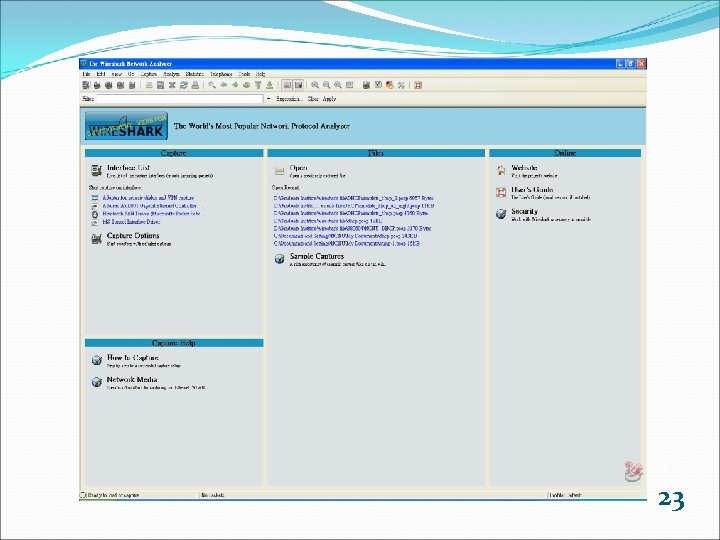This screenshot has height=540, width=720.
Task: Click Profile: Default in status bar
Action: pyautogui.click(x=565, y=495)
